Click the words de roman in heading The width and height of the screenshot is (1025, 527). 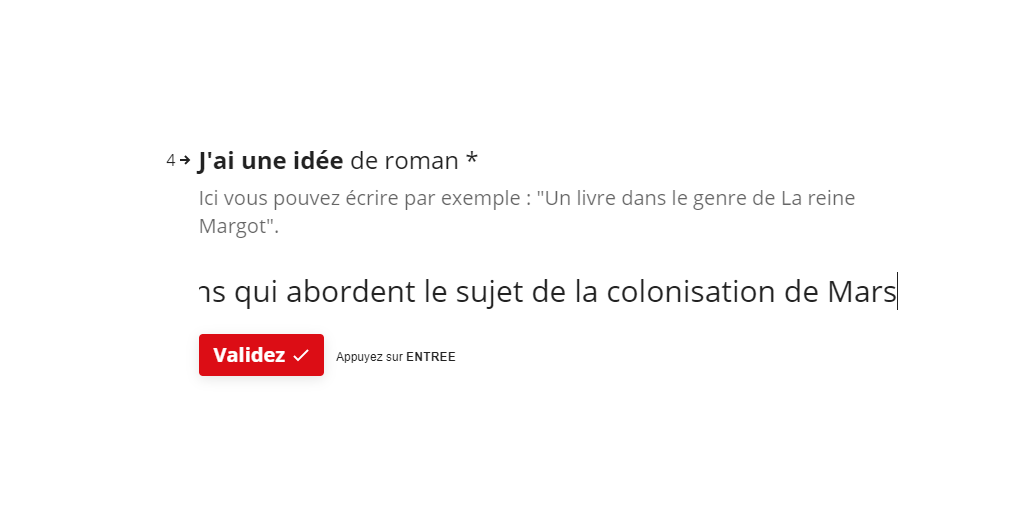(x=405, y=161)
